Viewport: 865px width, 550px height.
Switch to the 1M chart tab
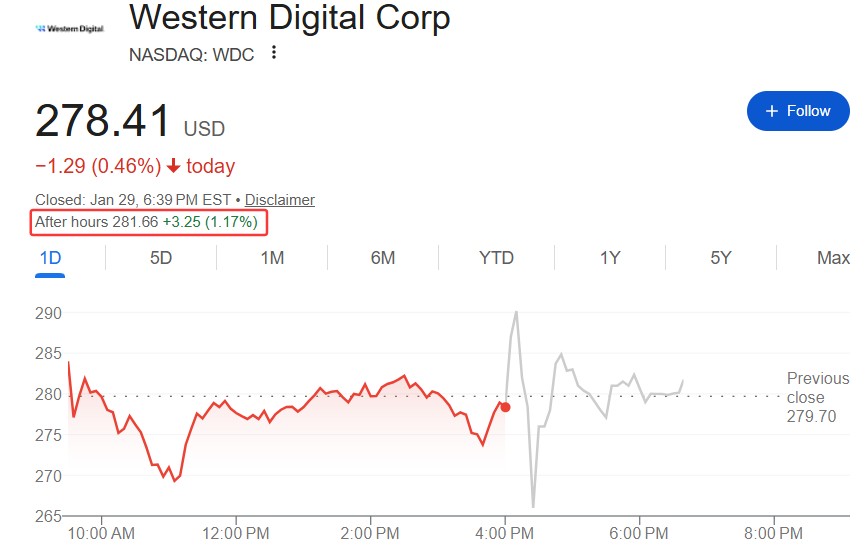click(272, 258)
